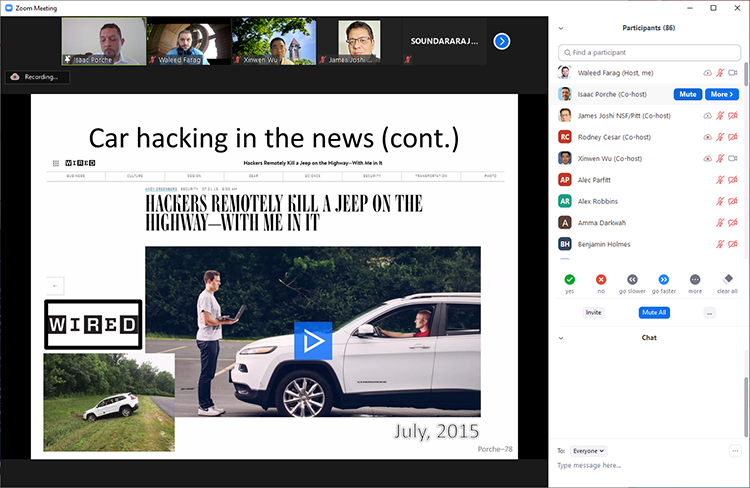Click the 'go slower' reaction icon

(x=632, y=279)
